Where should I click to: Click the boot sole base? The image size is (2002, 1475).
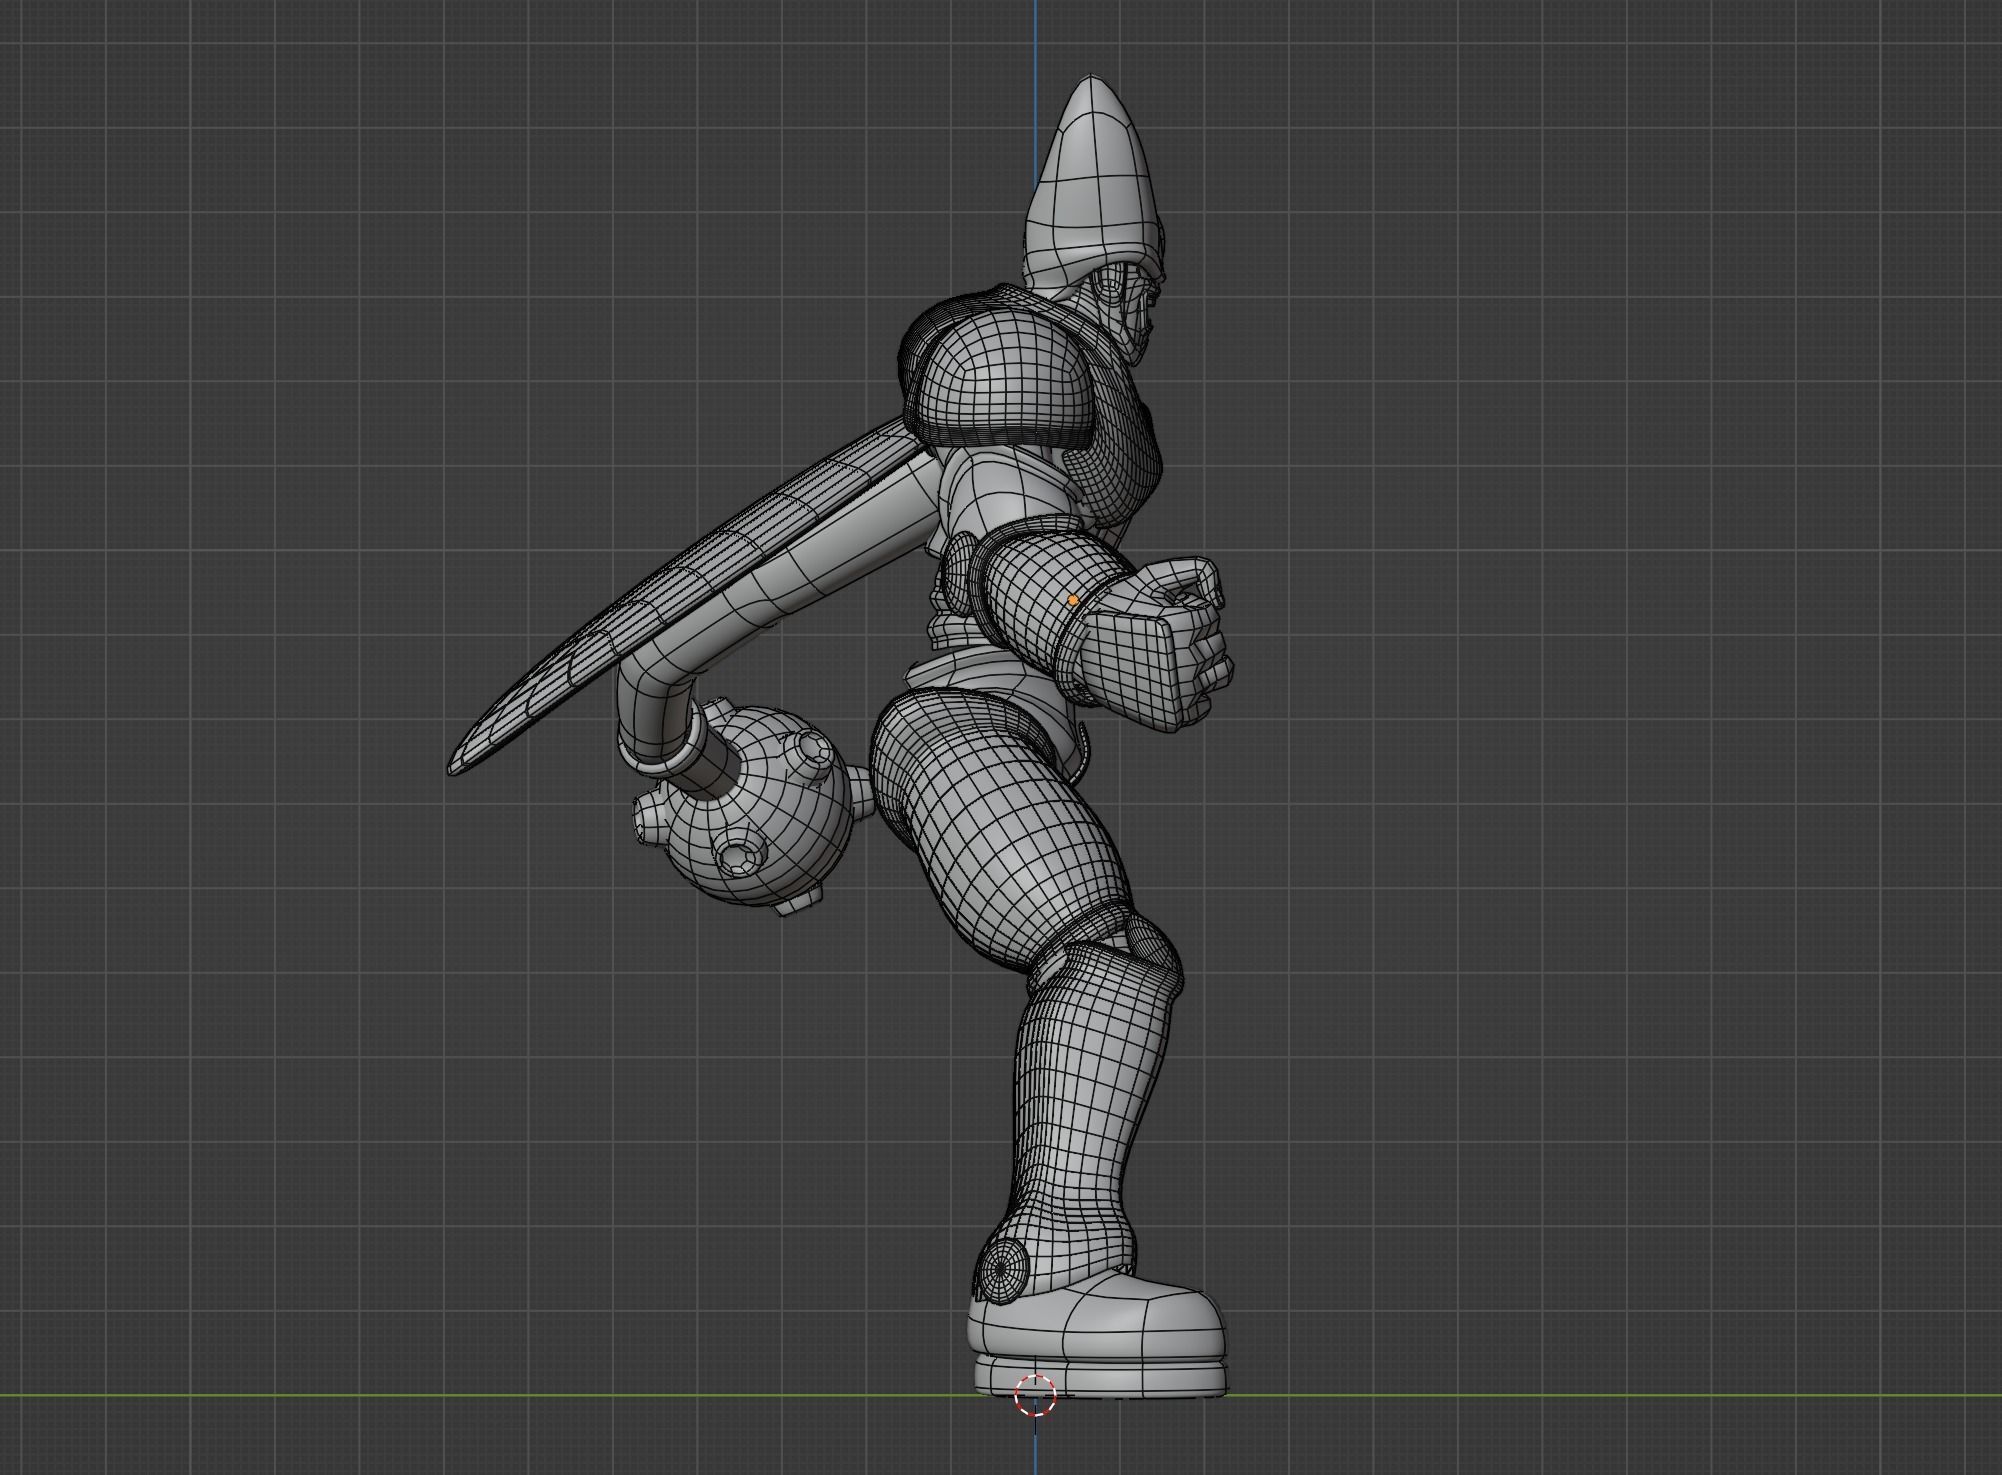pos(1100,1376)
